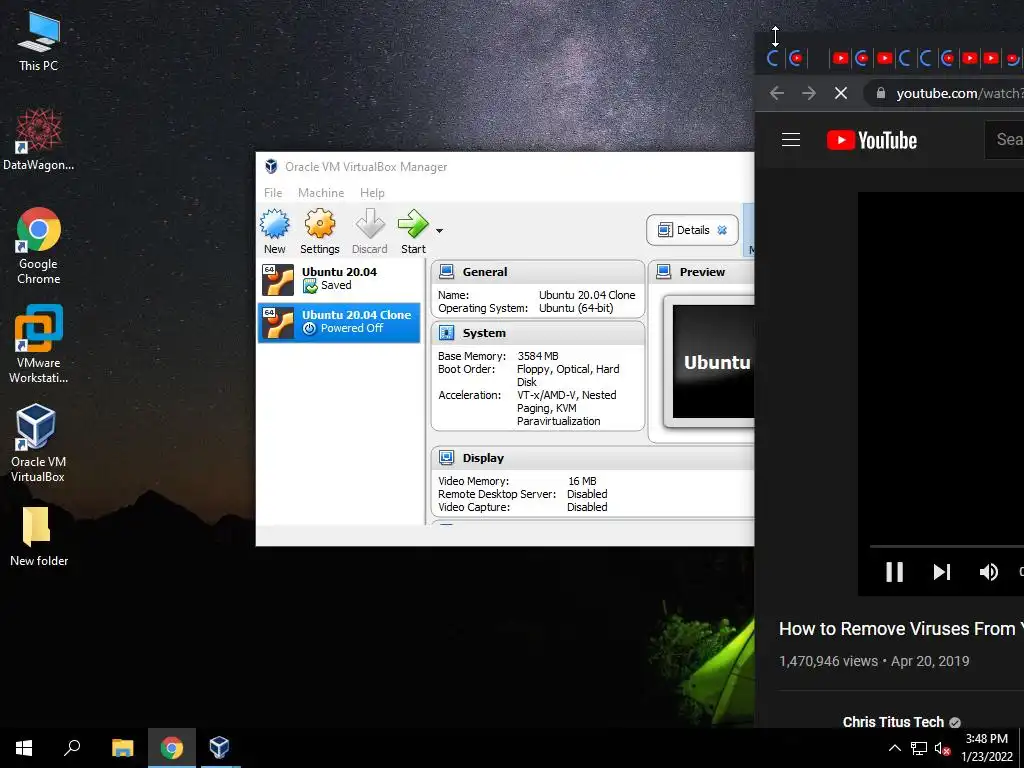Open DataWagon desktop shortcut
1024x768 pixels.
(x=39, y=140)
